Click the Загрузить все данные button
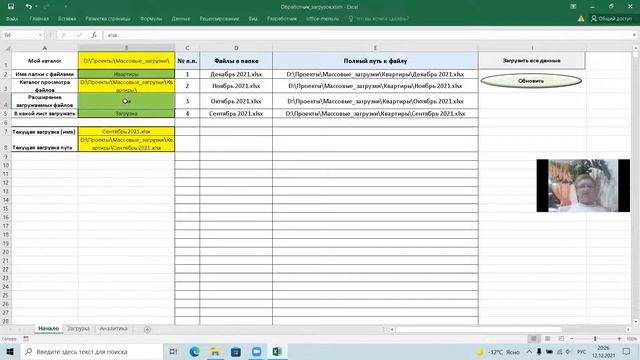Screen dimensions: 640x360 531,60
